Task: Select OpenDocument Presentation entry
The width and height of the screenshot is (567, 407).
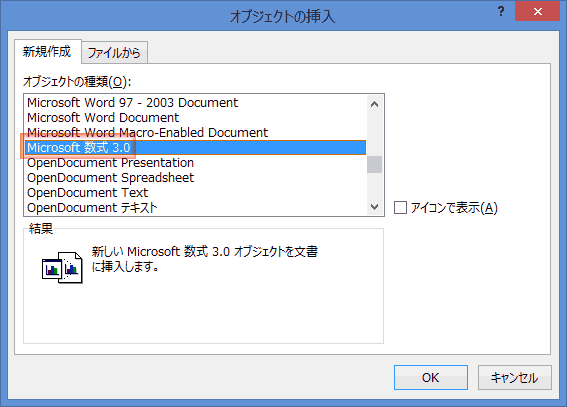Action: [x=195, y=163]
